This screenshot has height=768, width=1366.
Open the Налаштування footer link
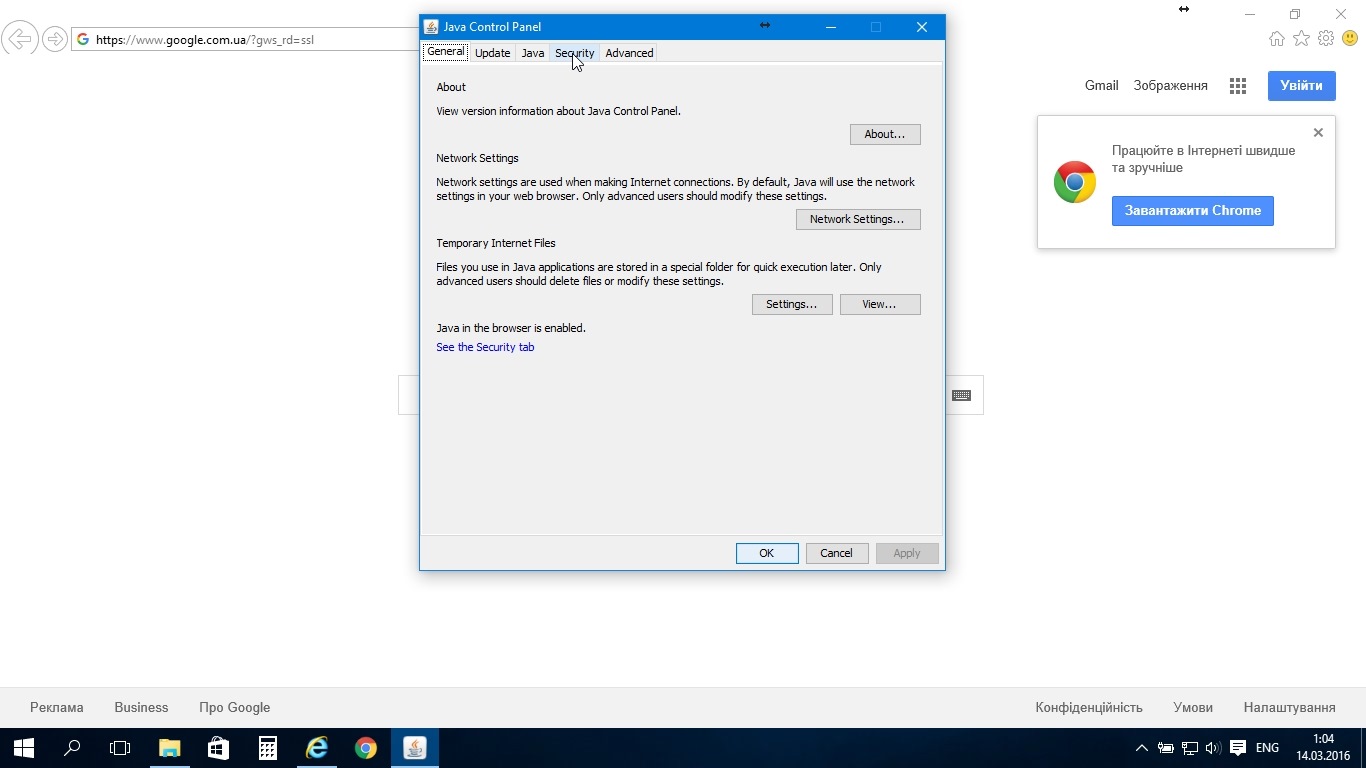coord(1290,707)
